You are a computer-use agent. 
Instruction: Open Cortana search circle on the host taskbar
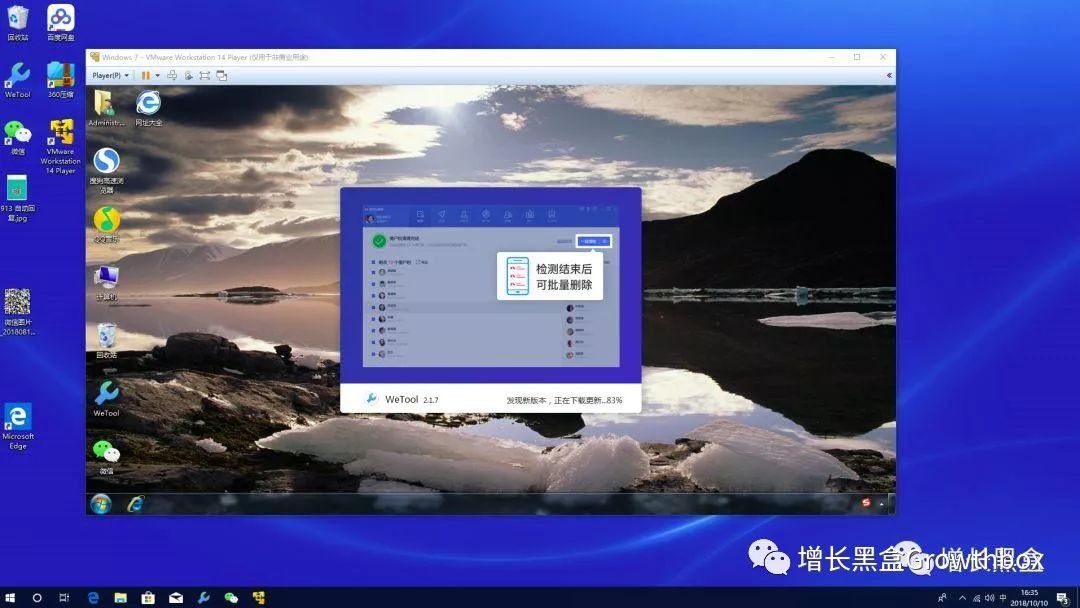point(37,598)
